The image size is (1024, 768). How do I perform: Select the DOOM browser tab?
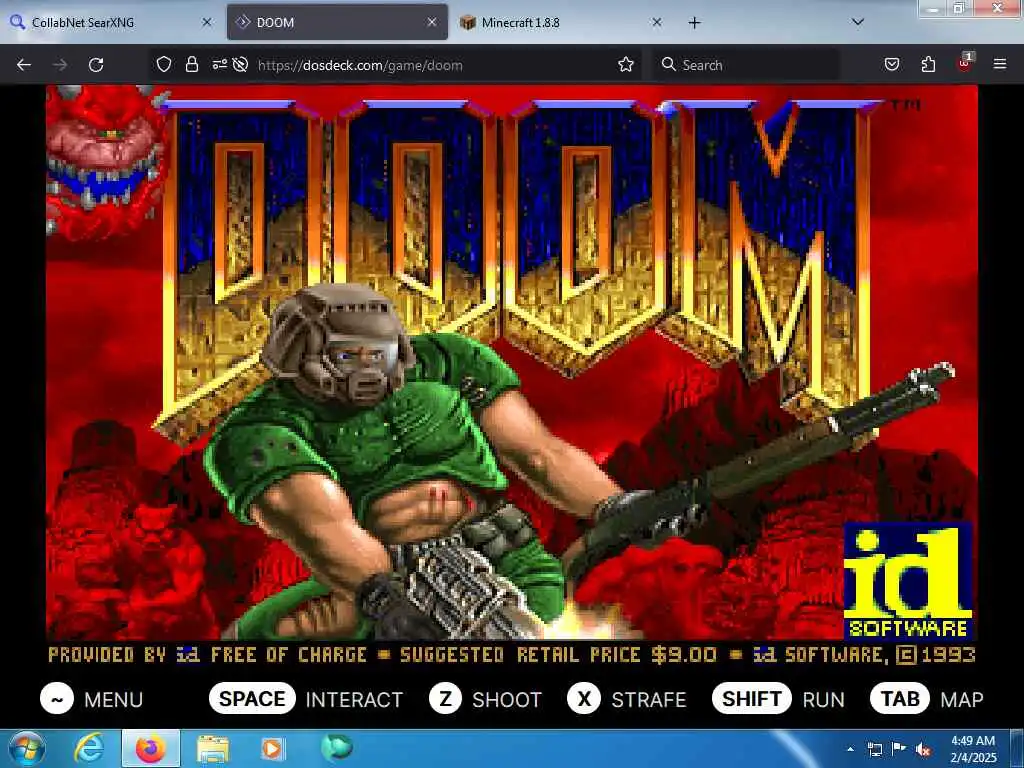tap(338, 22)
